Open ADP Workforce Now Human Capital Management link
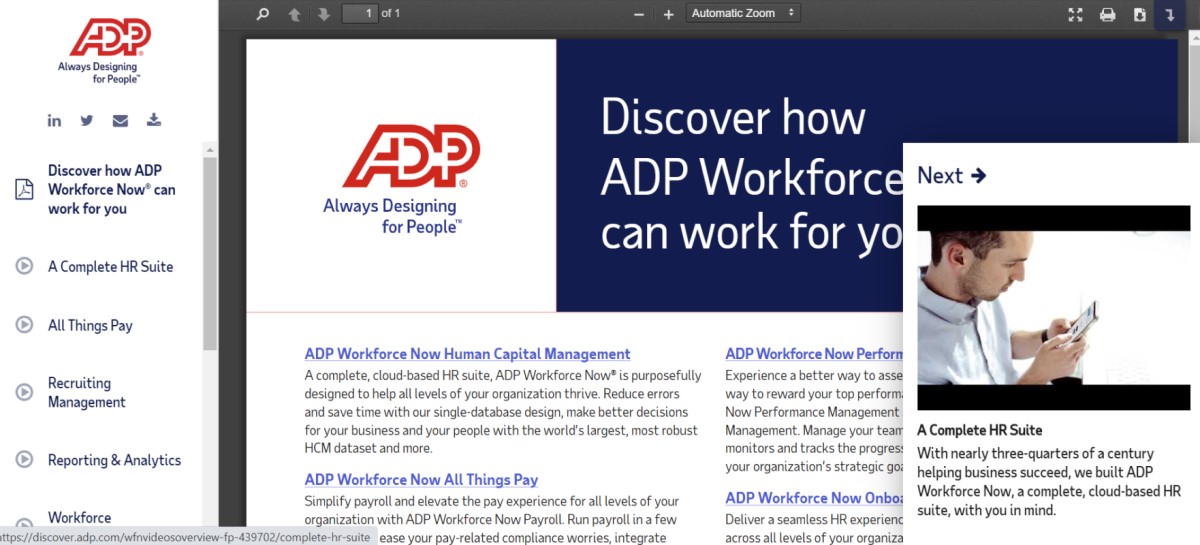The image size is (1200, 545). click(x=467, y=354)
